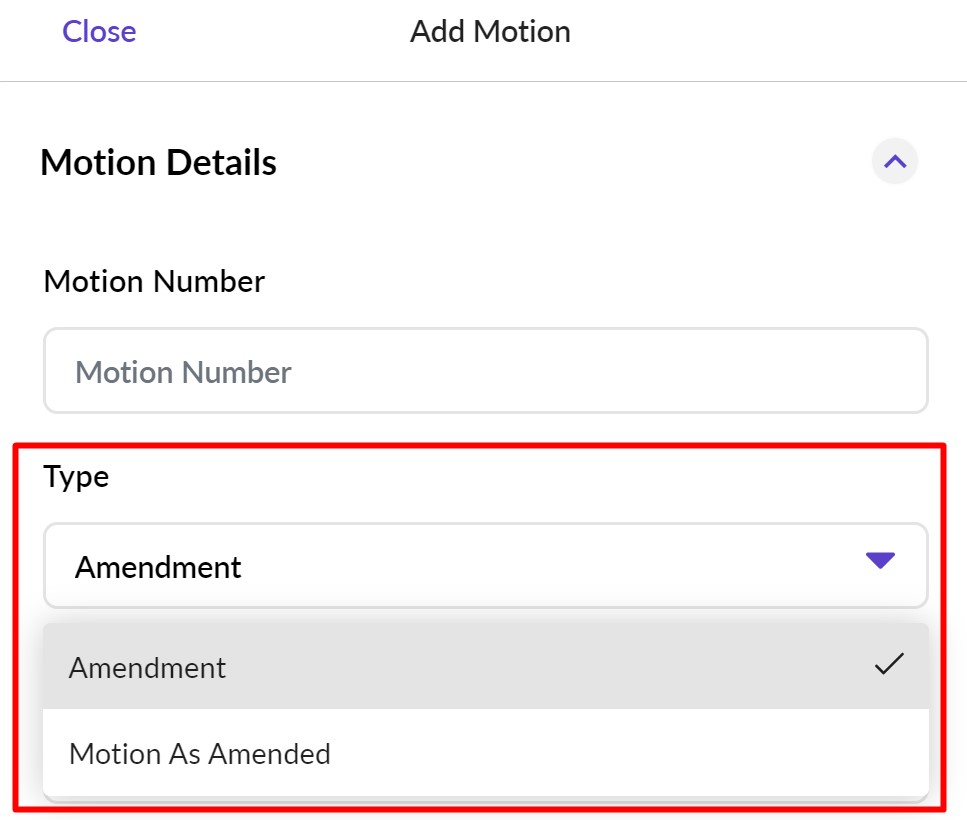Click the purple Type dropdown arrow
The width and height of the screenshot is (967, 820).
tap(880, 561)
